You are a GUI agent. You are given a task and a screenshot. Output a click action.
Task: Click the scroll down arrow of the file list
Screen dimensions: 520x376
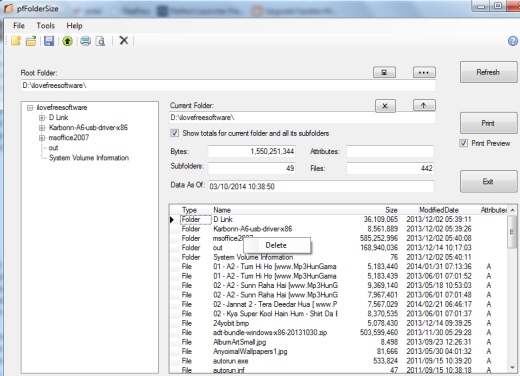pyautogui.click(x=512, y=367)
